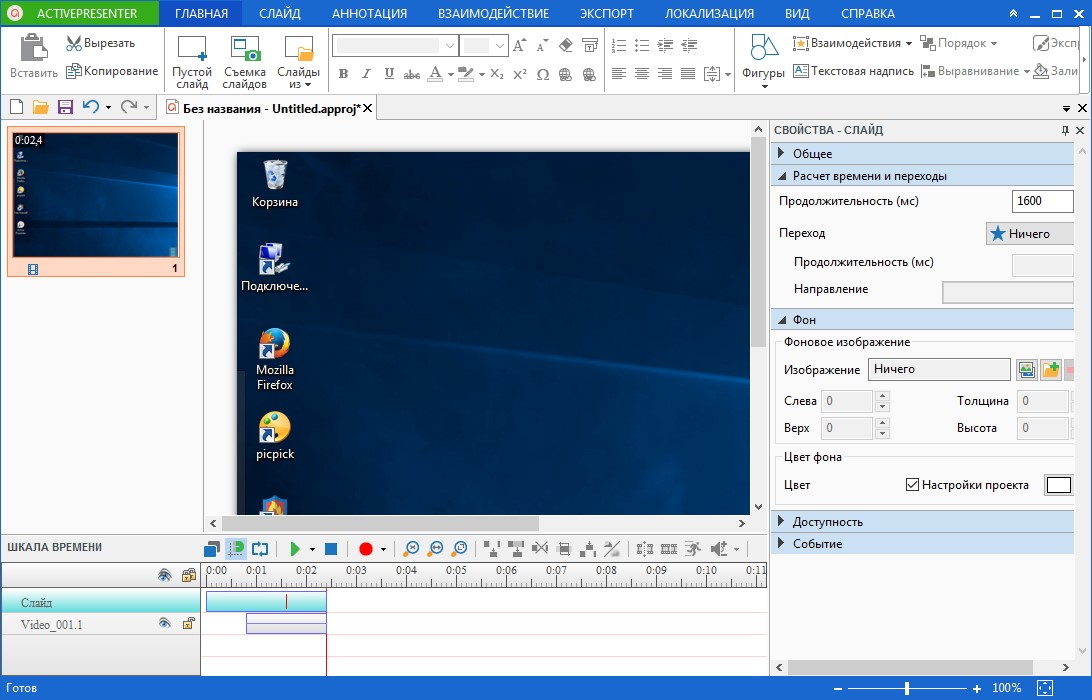Click the Текстовая надпись button
Viewport: 1092px width, 700px height.
pos(853,71)
